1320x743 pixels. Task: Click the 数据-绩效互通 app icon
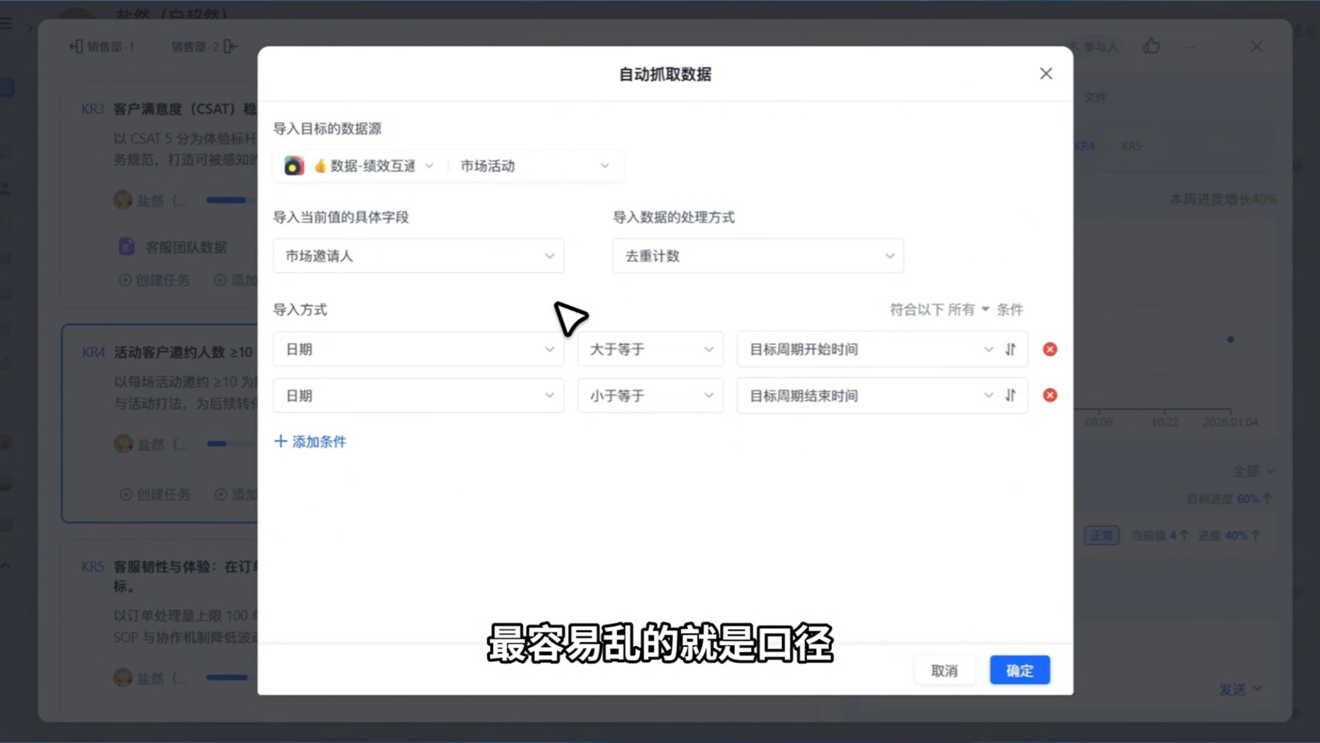(293, 166)
